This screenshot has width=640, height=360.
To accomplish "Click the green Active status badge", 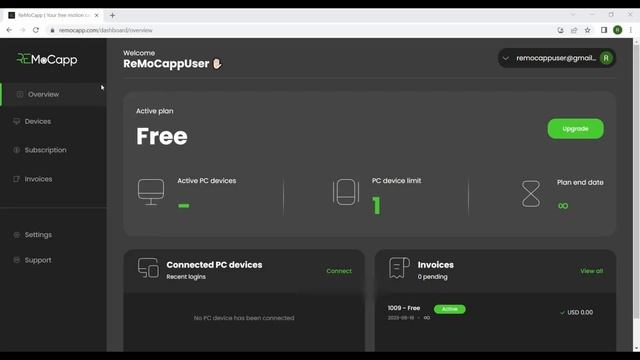I will [x=449, y=309].
